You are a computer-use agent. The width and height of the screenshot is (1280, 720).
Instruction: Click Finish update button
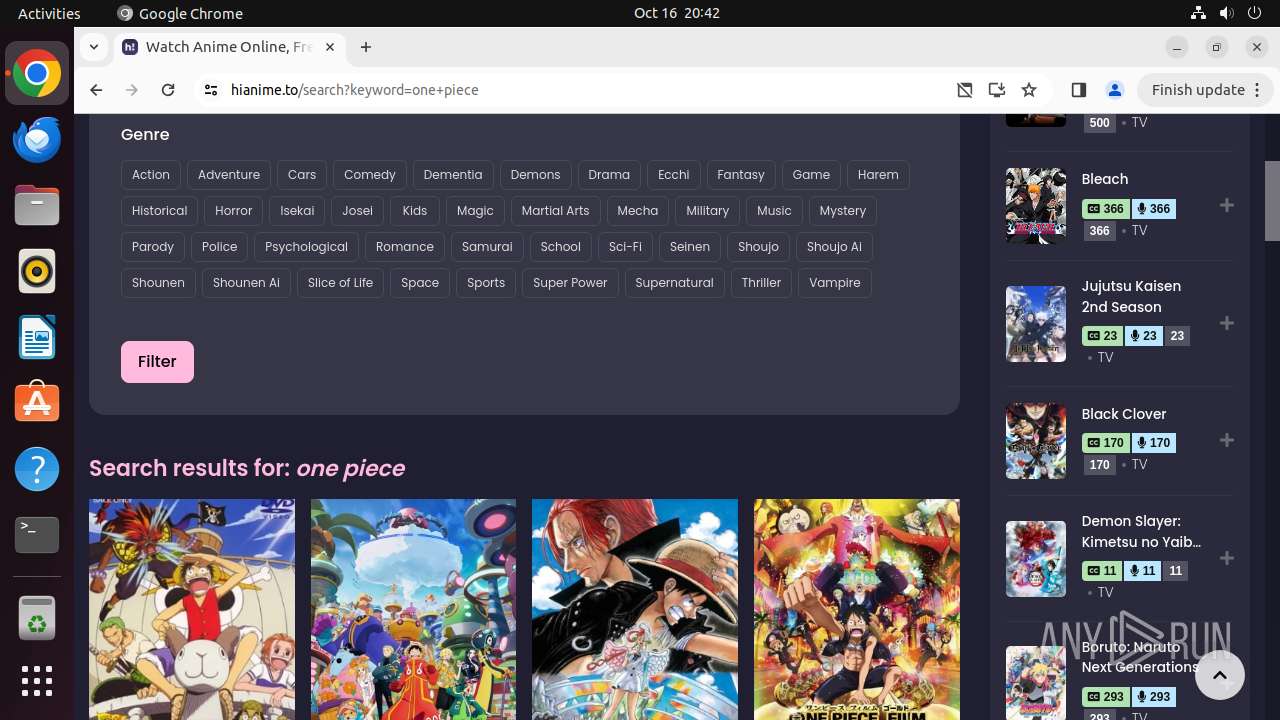pyautogui.click(x=1206, y=90)
